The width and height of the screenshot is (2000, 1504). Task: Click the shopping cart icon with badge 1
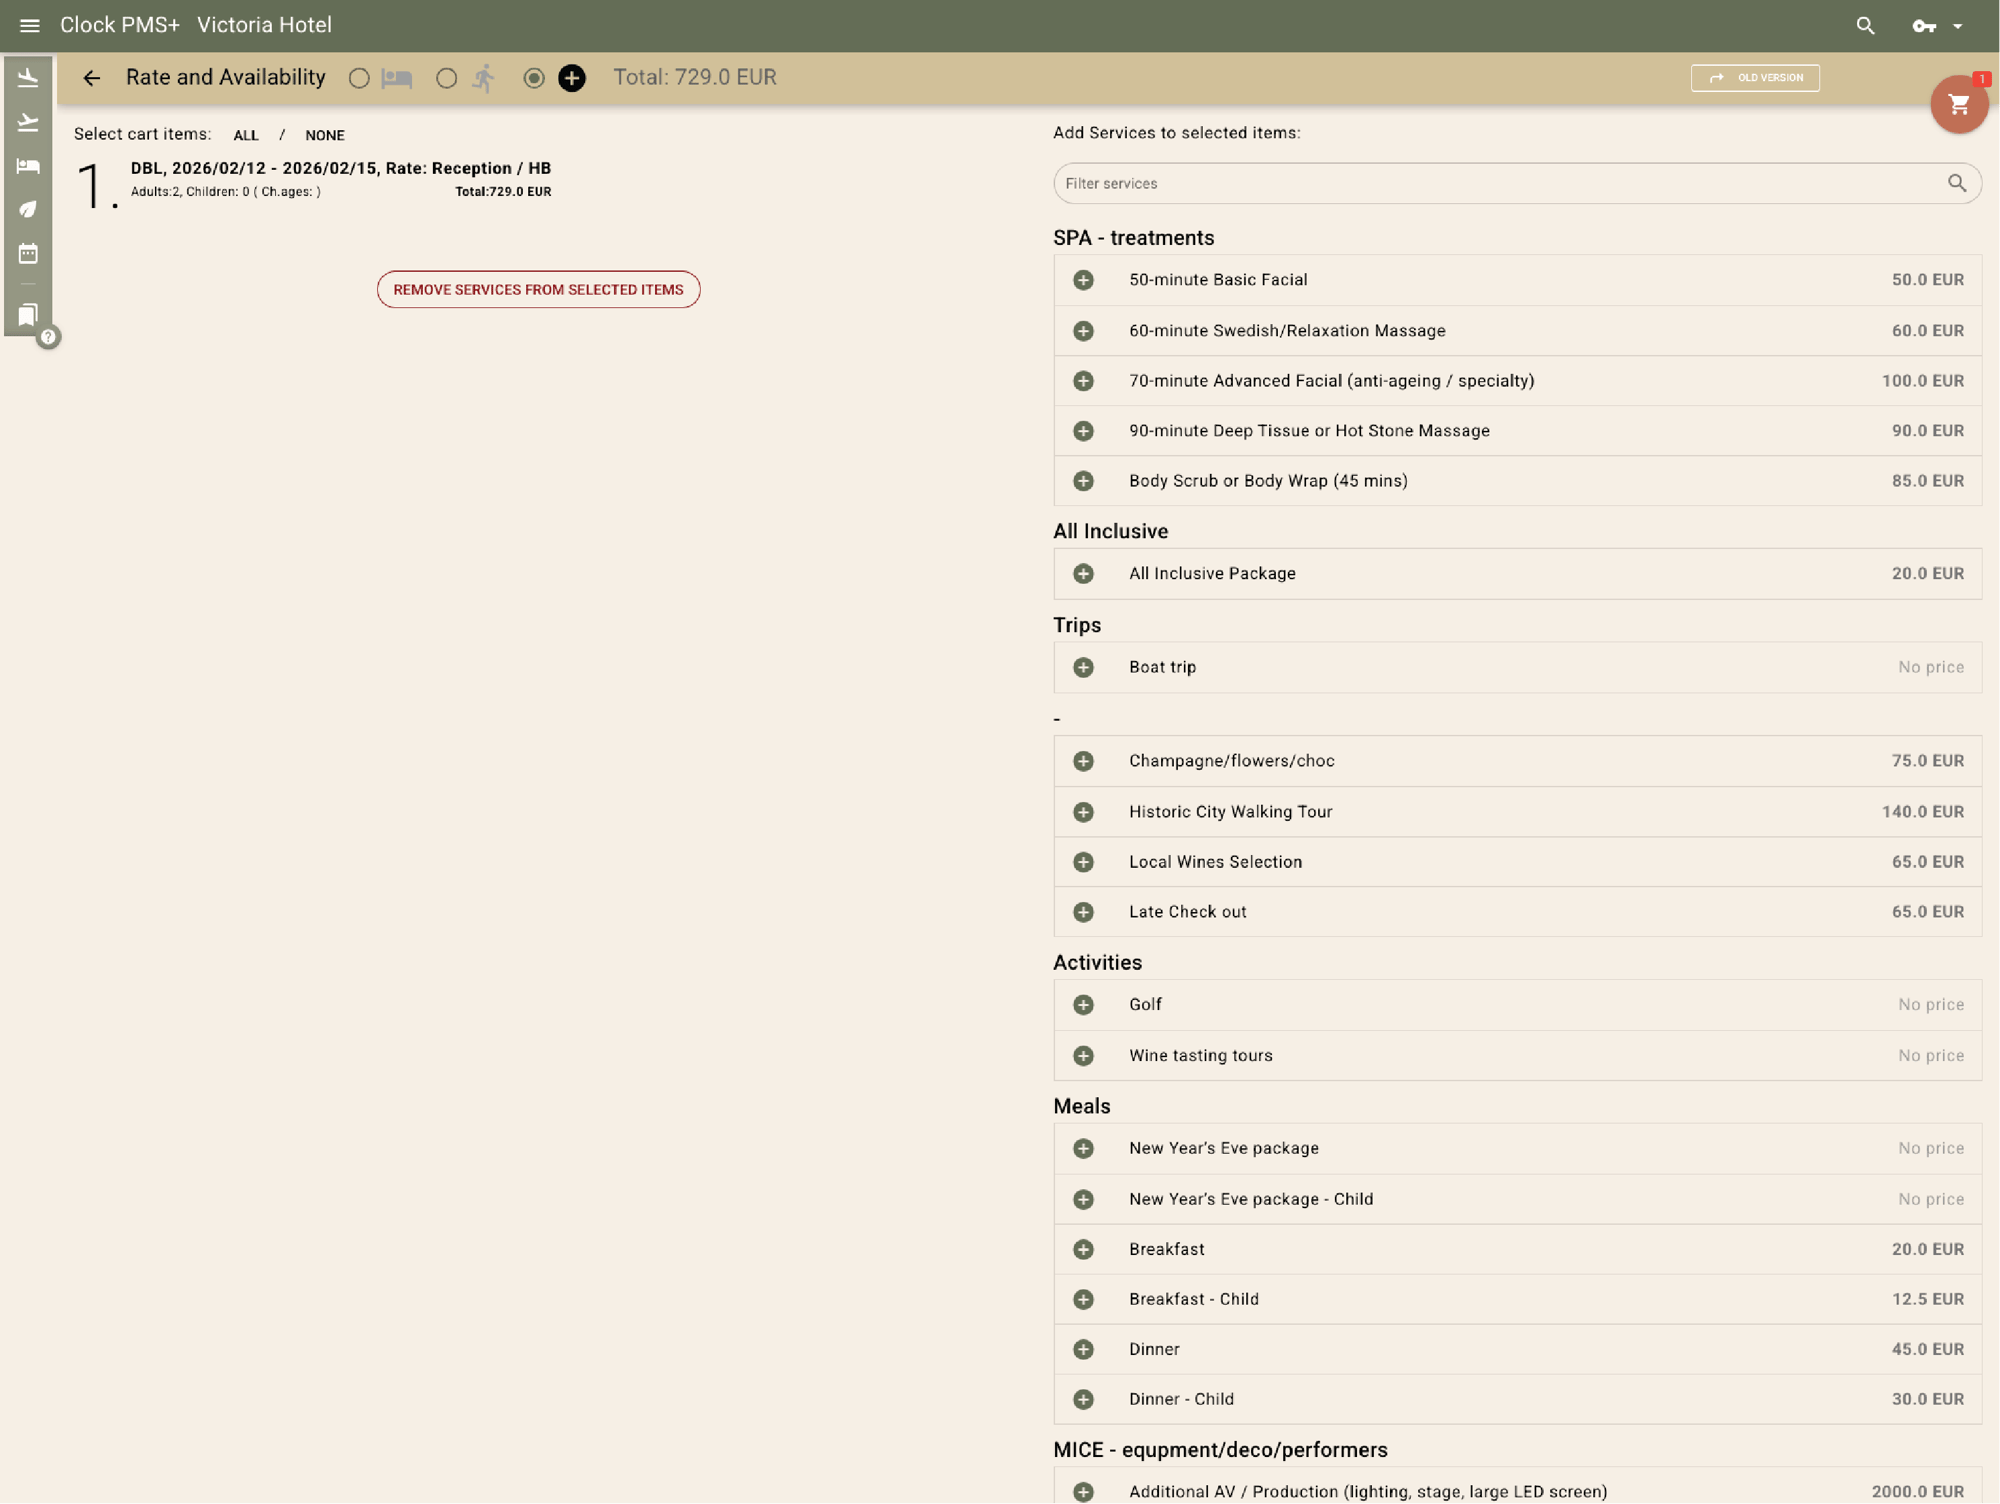pyautogui.click(x=1959, y=104)
